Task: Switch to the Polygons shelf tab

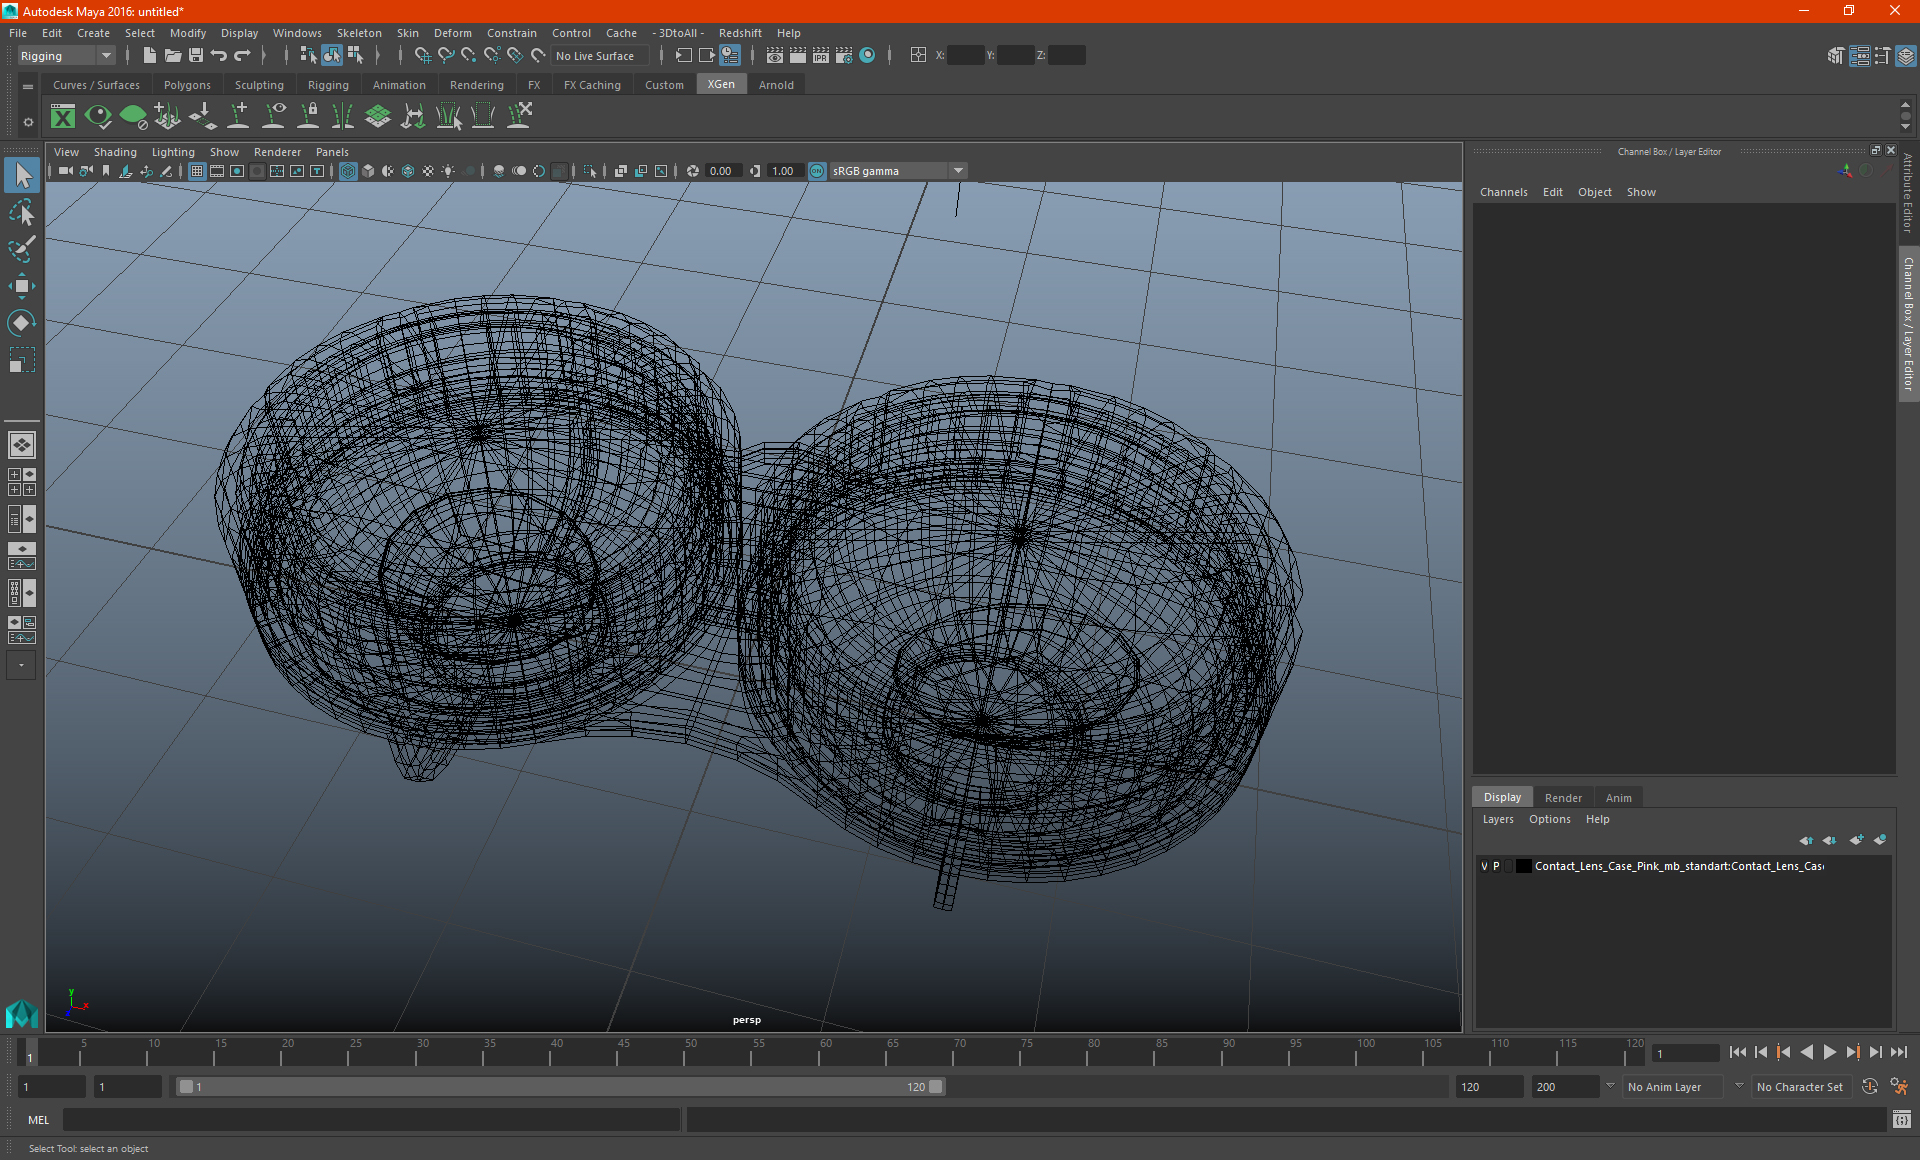Action: click(187, 85)
